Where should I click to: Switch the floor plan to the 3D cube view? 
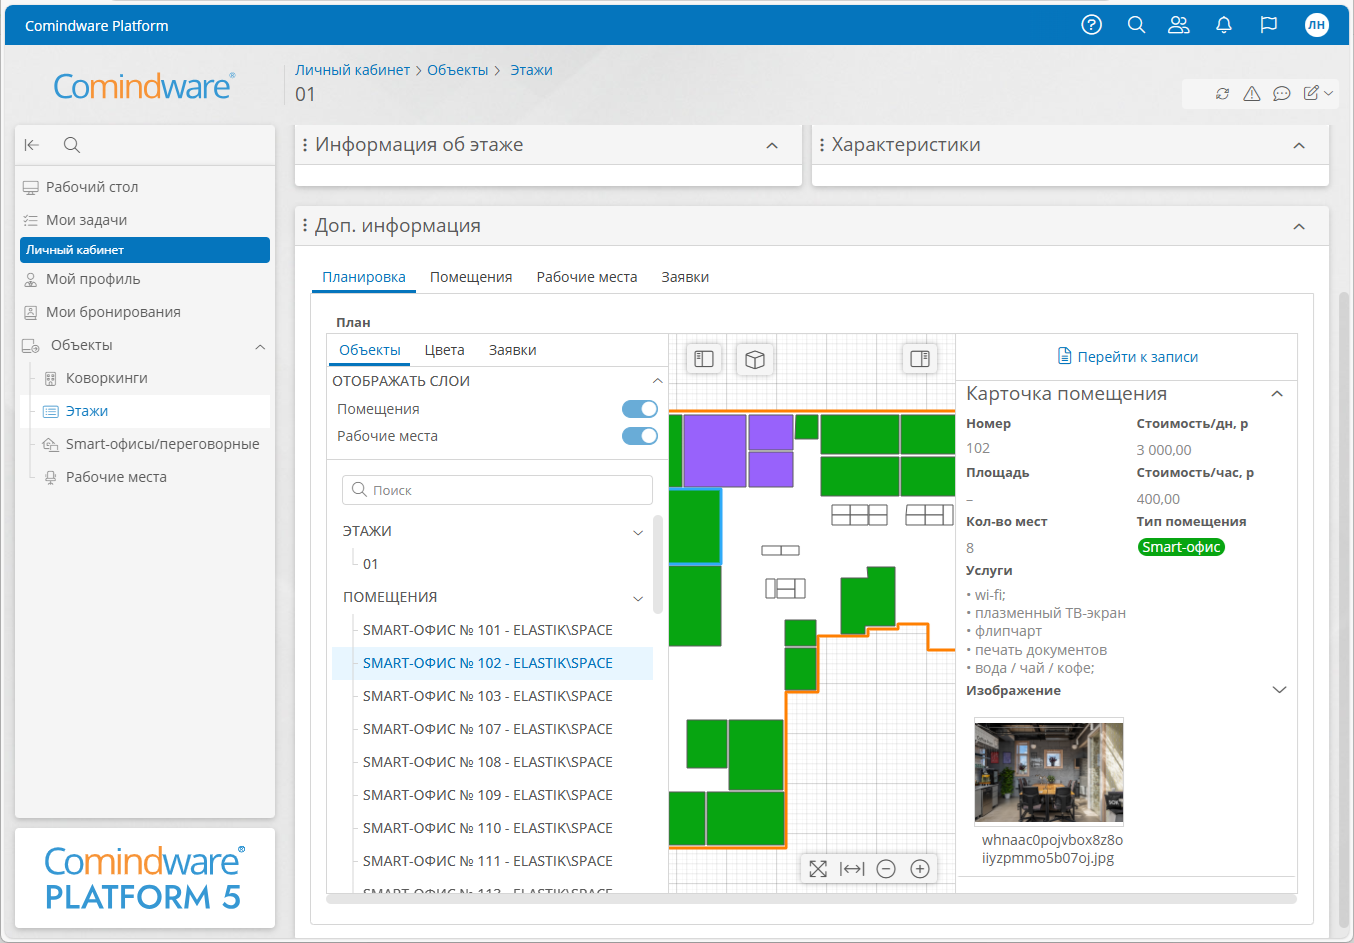(x=755, y=359)
